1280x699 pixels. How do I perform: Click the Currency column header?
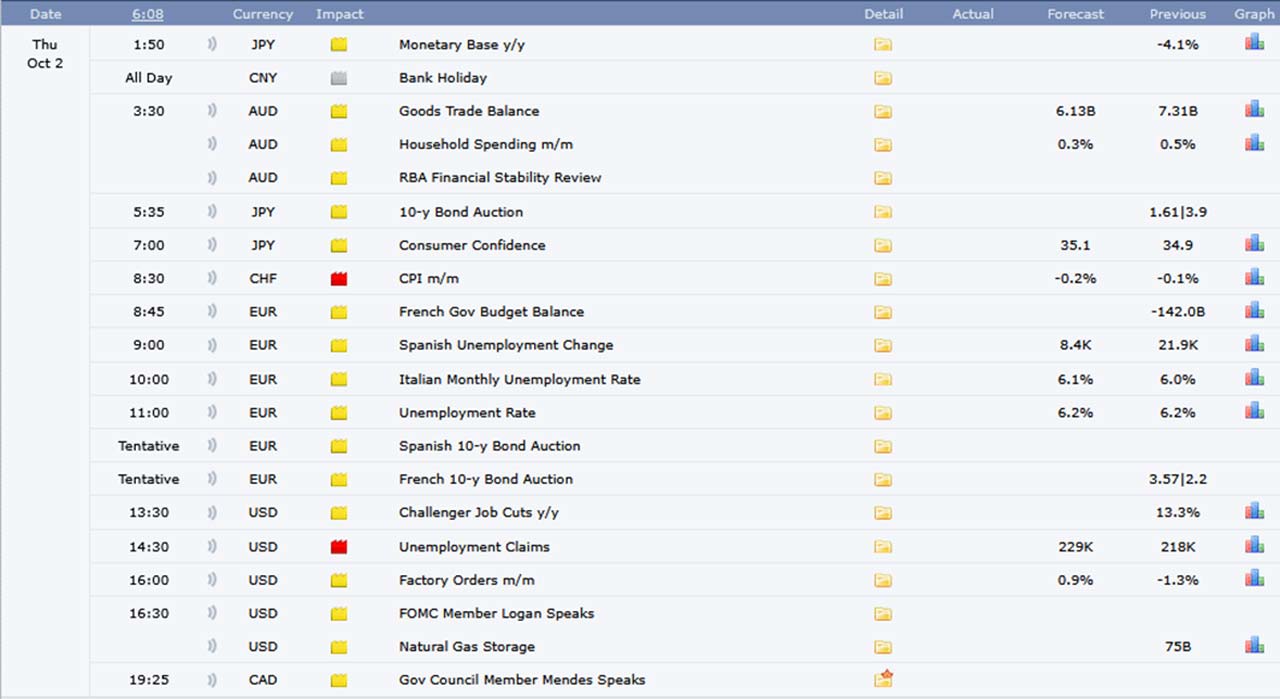tap(263, 14)
